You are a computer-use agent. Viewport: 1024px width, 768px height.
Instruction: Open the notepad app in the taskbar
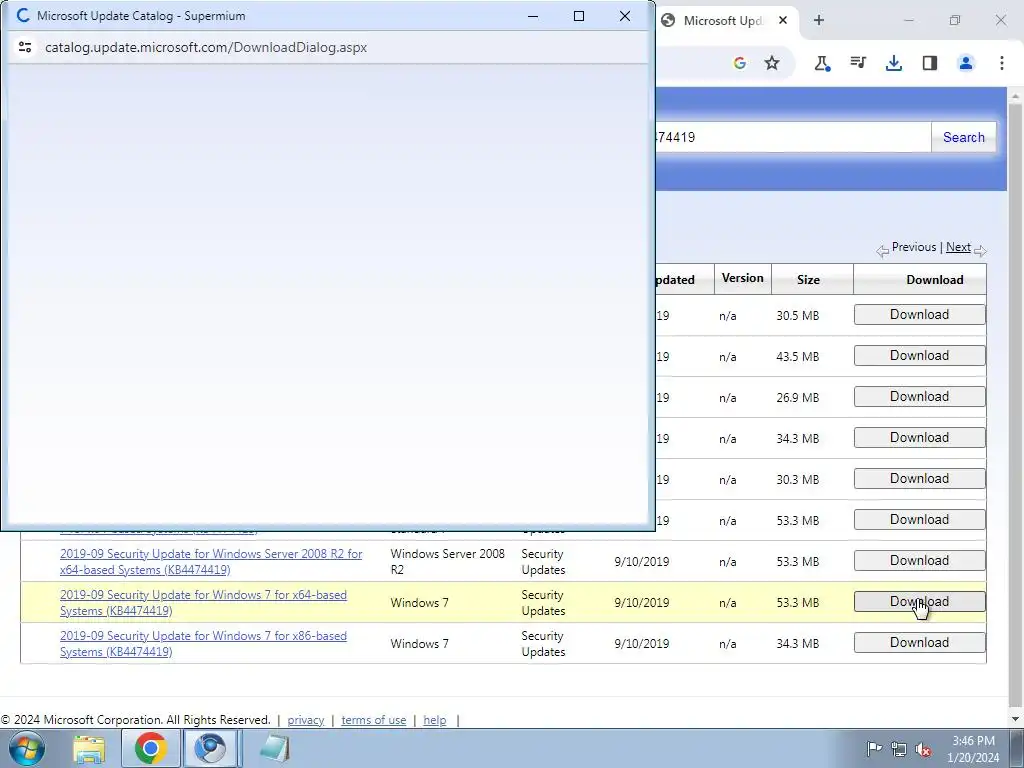tap(274, 748)
